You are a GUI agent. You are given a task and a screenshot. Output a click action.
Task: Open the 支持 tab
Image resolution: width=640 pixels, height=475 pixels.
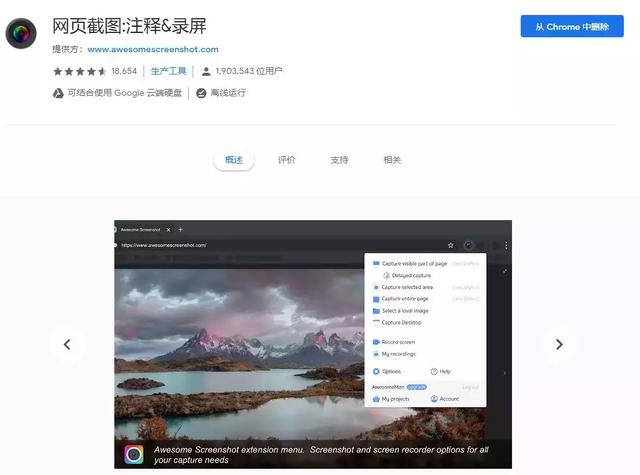(339, 160)
